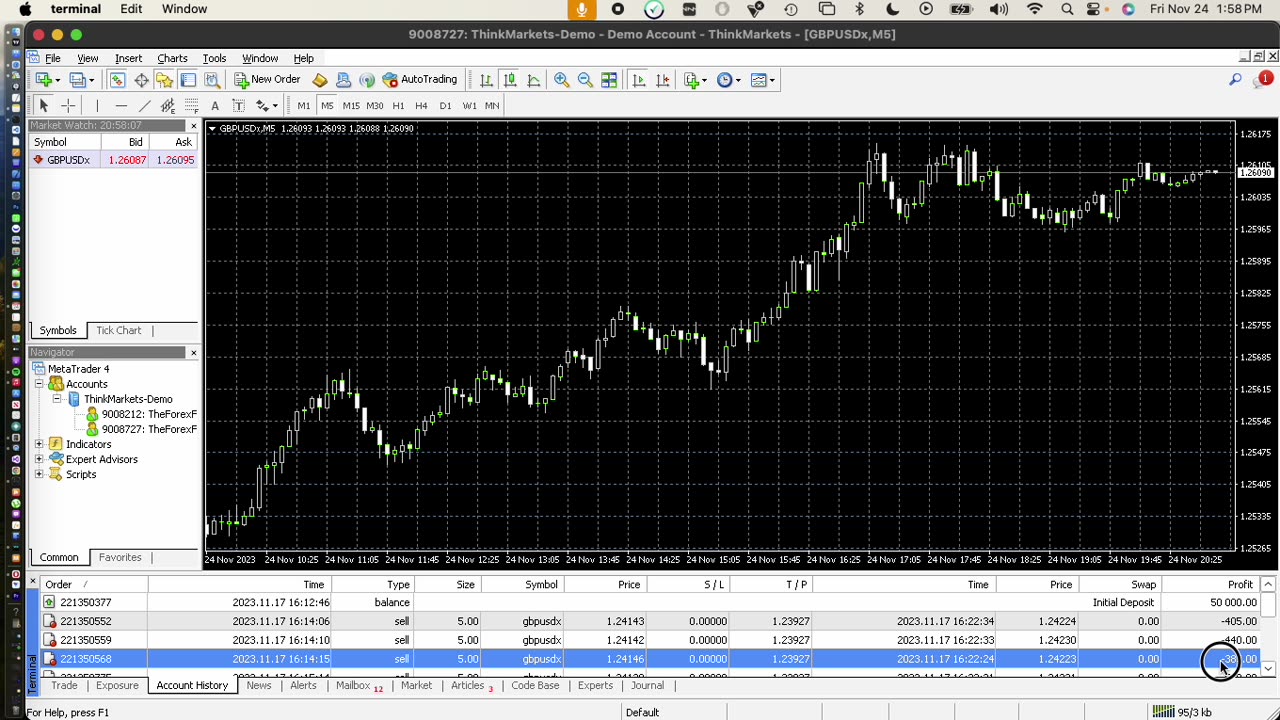Viewport: 1280px width, 720px height.
Task: Set timeframe to M30
Action: pos(375,105)
